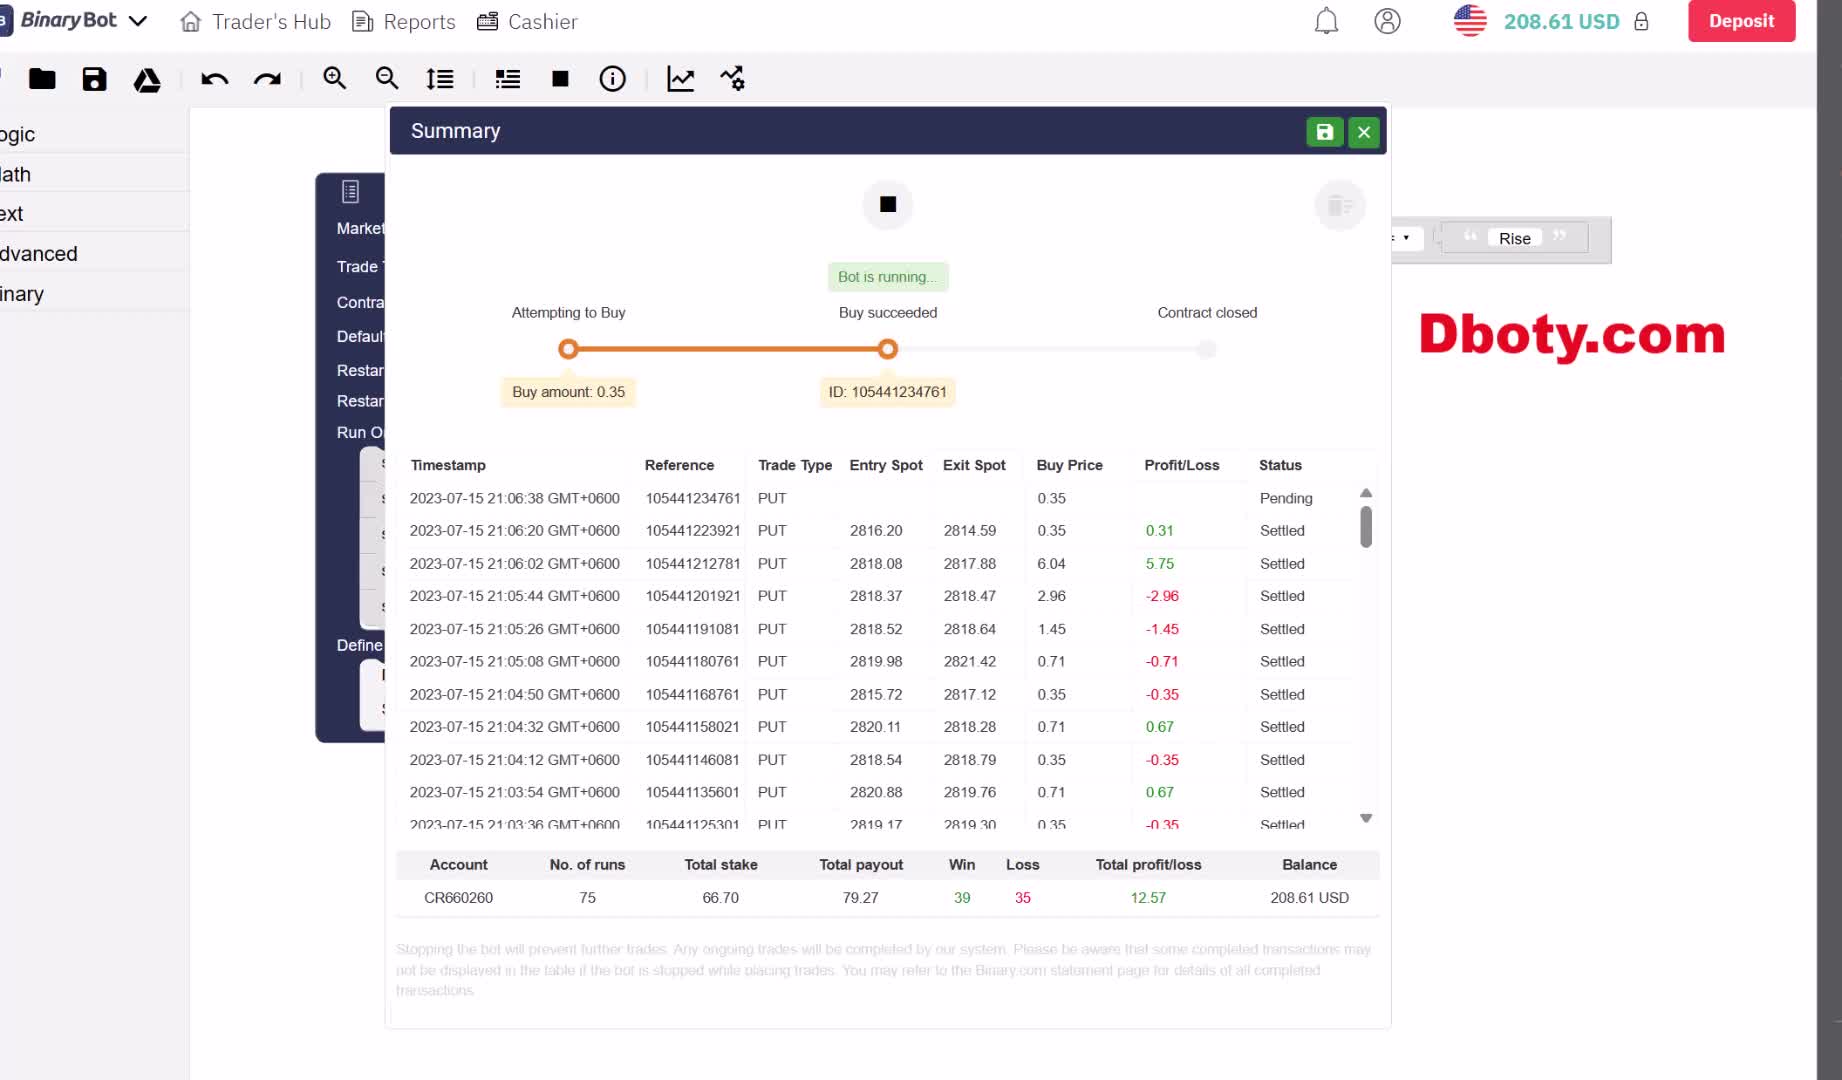Click the open folder icon in toolbar
The height and width of the screenshot is (1080, 1842).
tap(42, 79)
